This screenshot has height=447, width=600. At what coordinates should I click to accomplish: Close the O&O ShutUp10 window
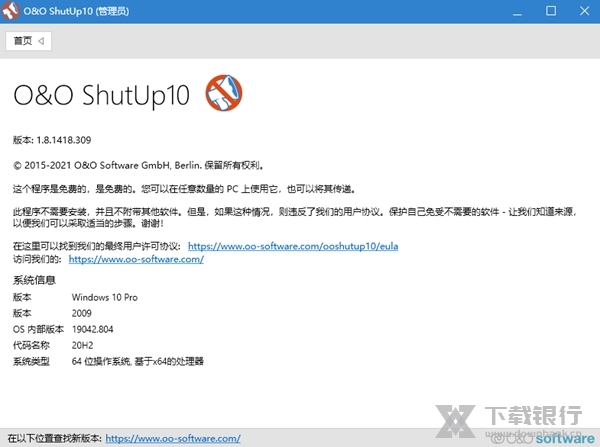(x=584, y=11)
